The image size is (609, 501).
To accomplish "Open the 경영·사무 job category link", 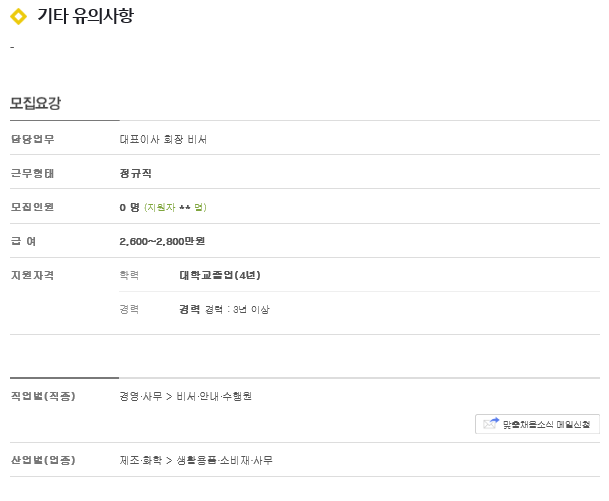I will 140,396.
